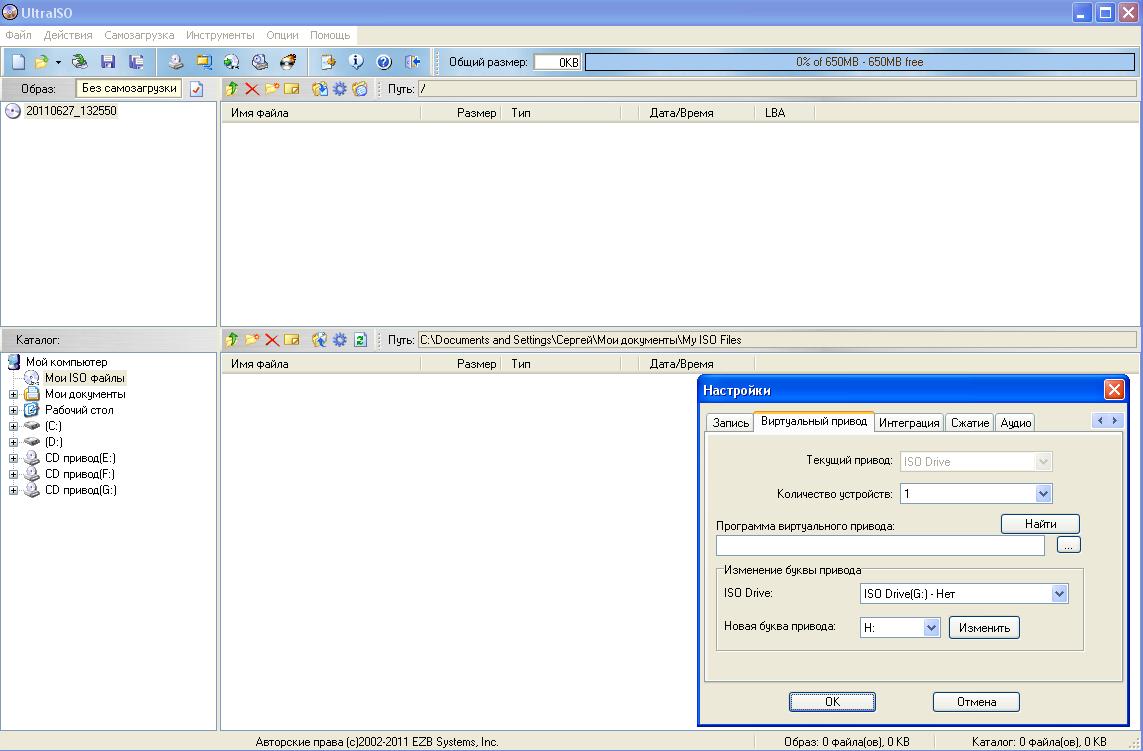Create a new image with the New icon
The width and height of the screenshot is (1143, 751).
click(x=18, y=62)
